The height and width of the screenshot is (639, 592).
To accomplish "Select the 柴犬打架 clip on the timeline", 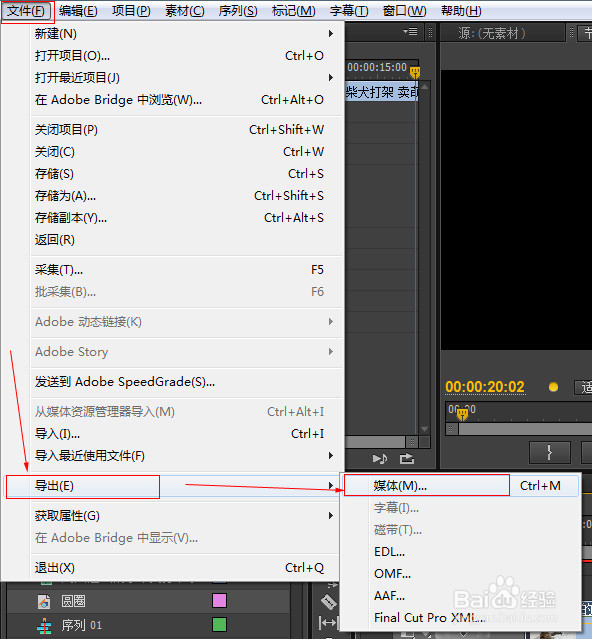I will tap(382, 92).
